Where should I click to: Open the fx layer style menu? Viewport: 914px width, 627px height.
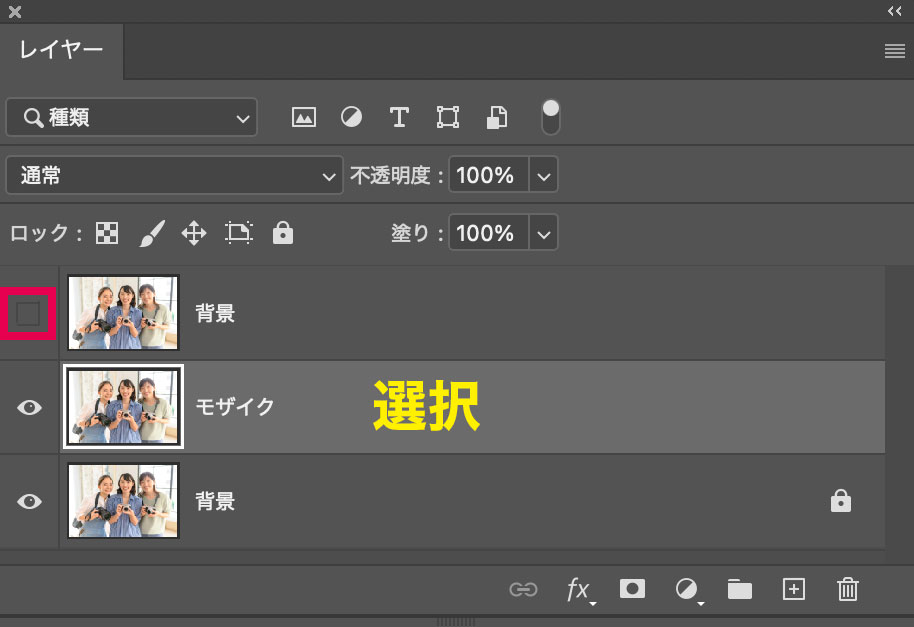pos(581,590)
